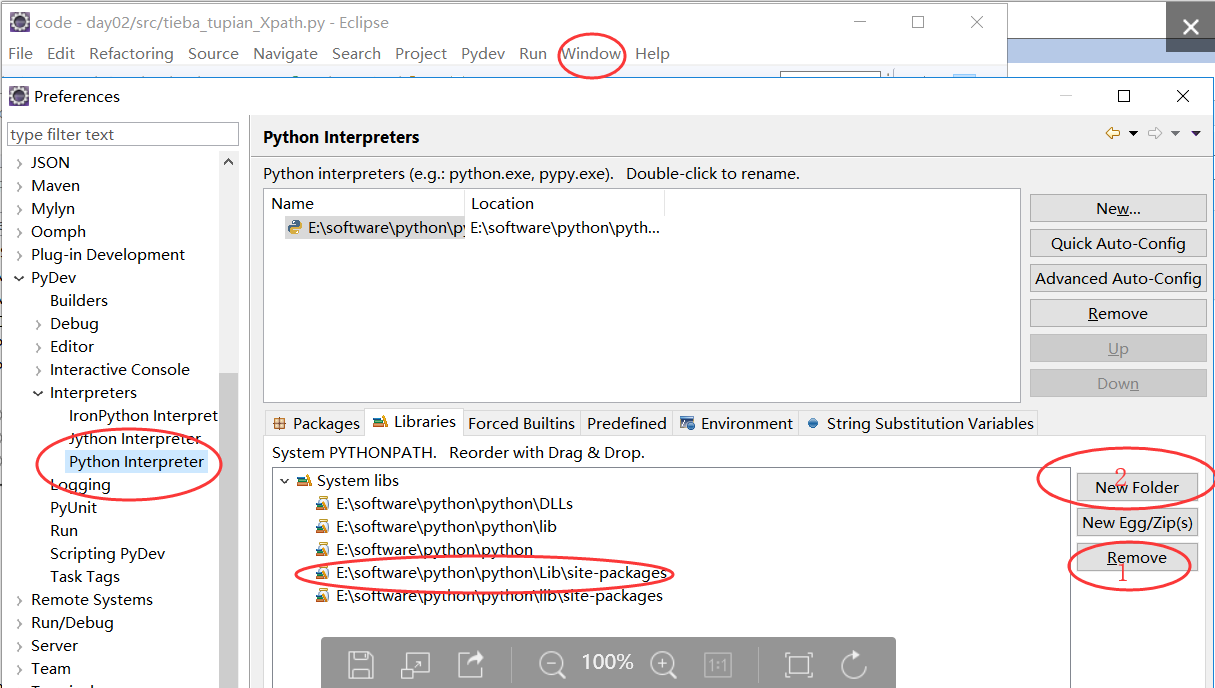1215x688 pixels.
Task: Select Logging under PyDev
Action: click(80, 485)
